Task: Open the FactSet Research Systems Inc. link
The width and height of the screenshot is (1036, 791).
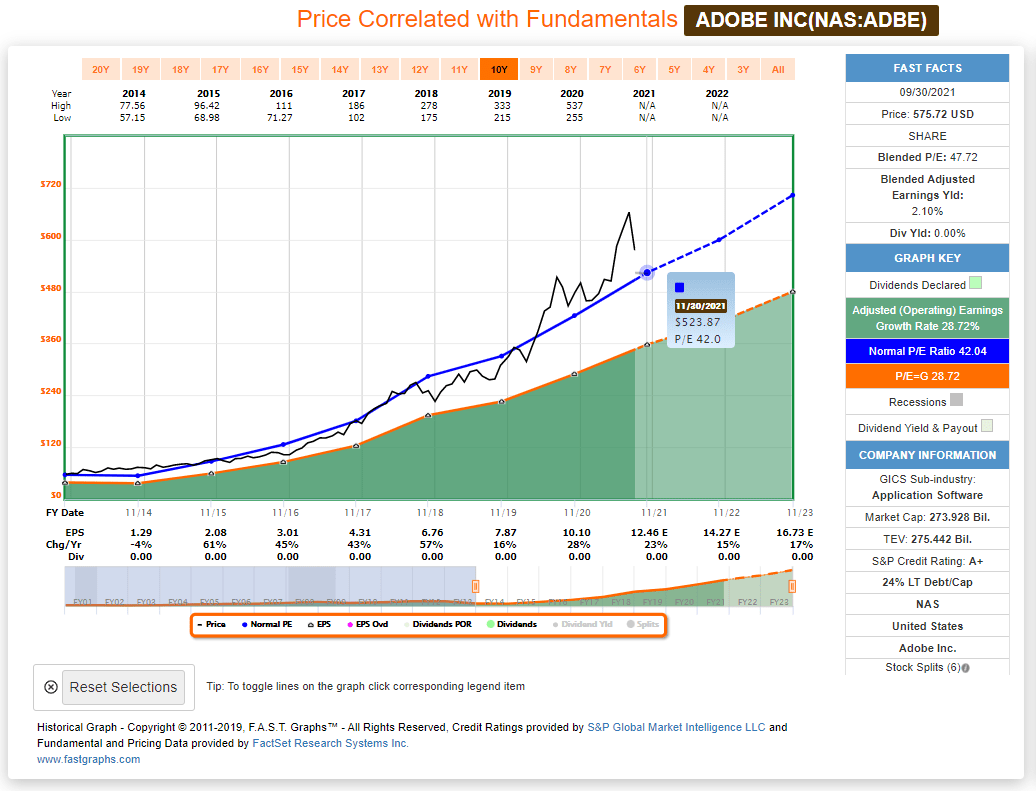Action: (330, 743)
